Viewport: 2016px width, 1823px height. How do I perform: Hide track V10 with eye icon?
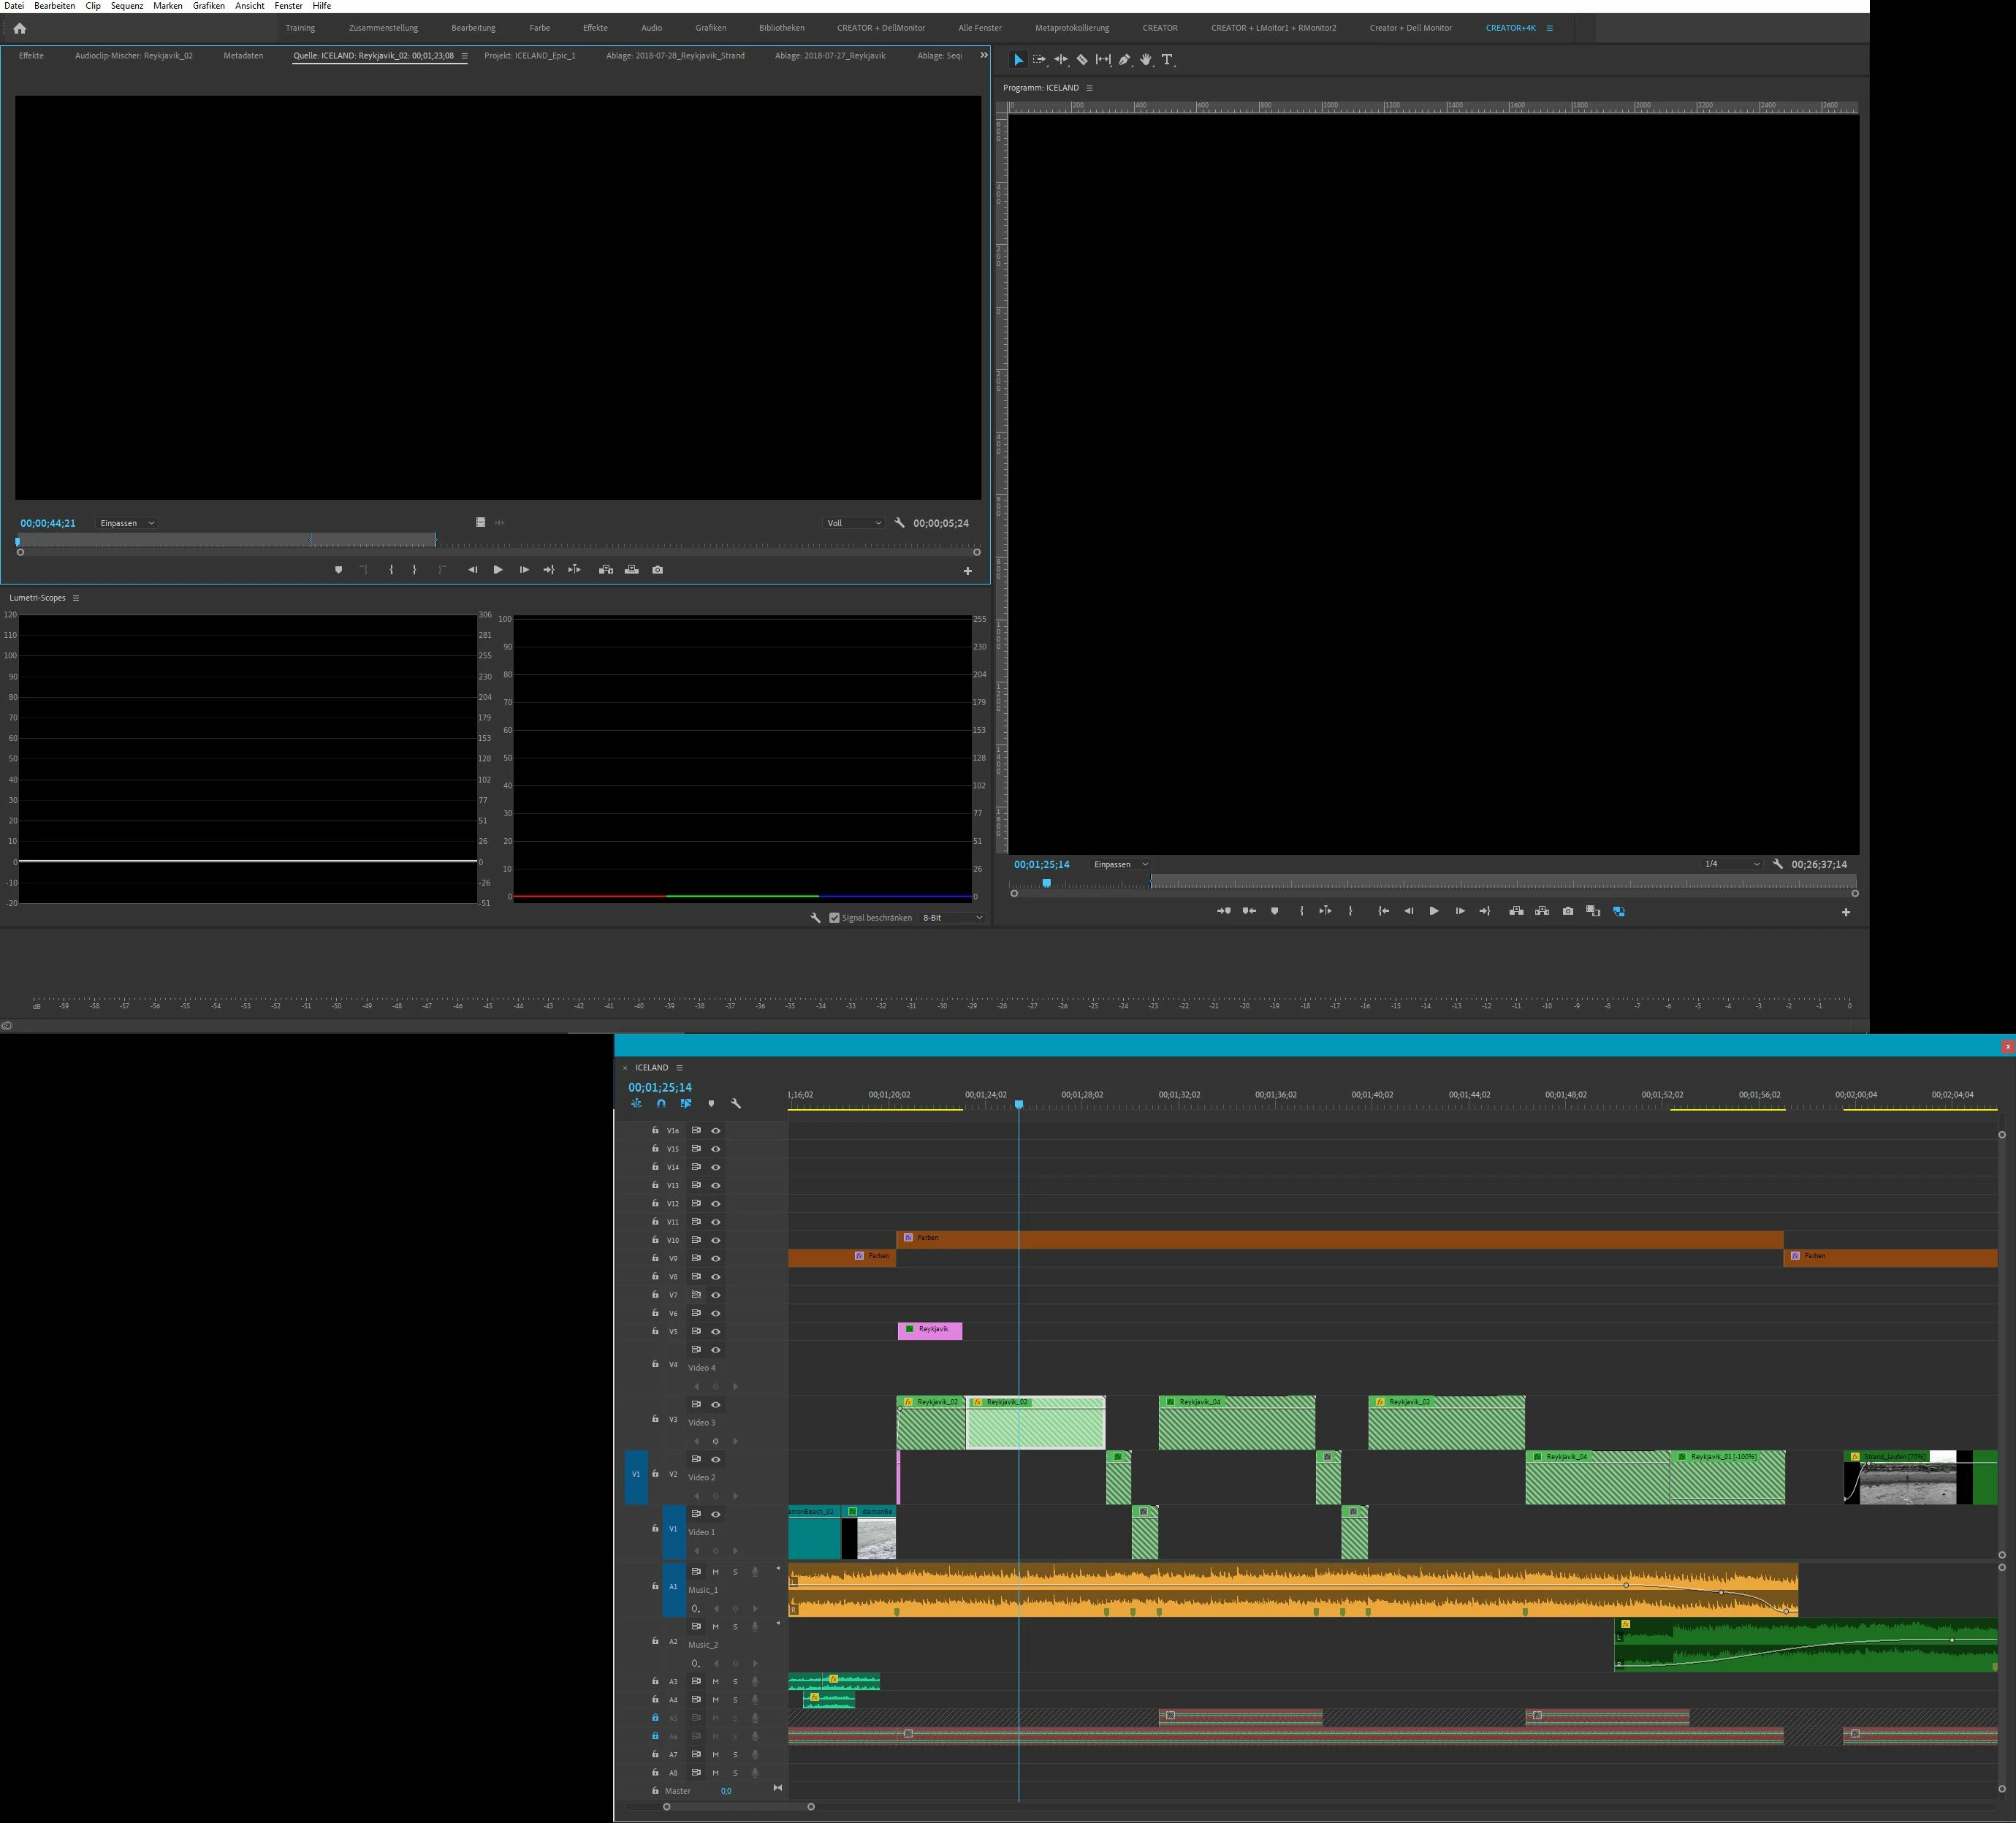tap(715, 1240)
